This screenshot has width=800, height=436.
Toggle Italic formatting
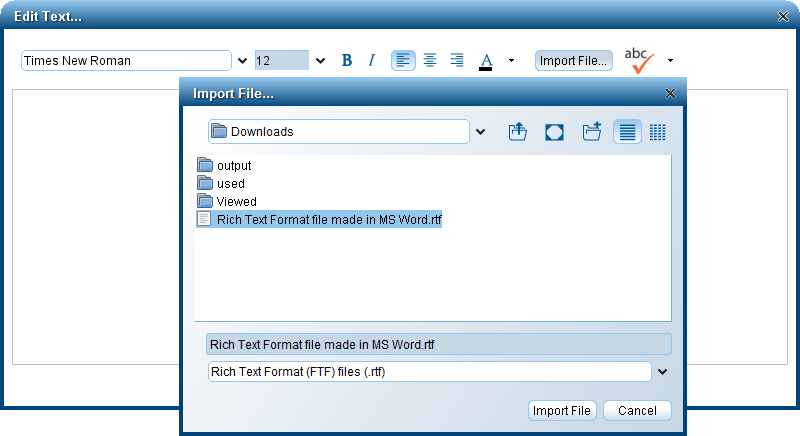pyautogui.click(x=372, y=60)
